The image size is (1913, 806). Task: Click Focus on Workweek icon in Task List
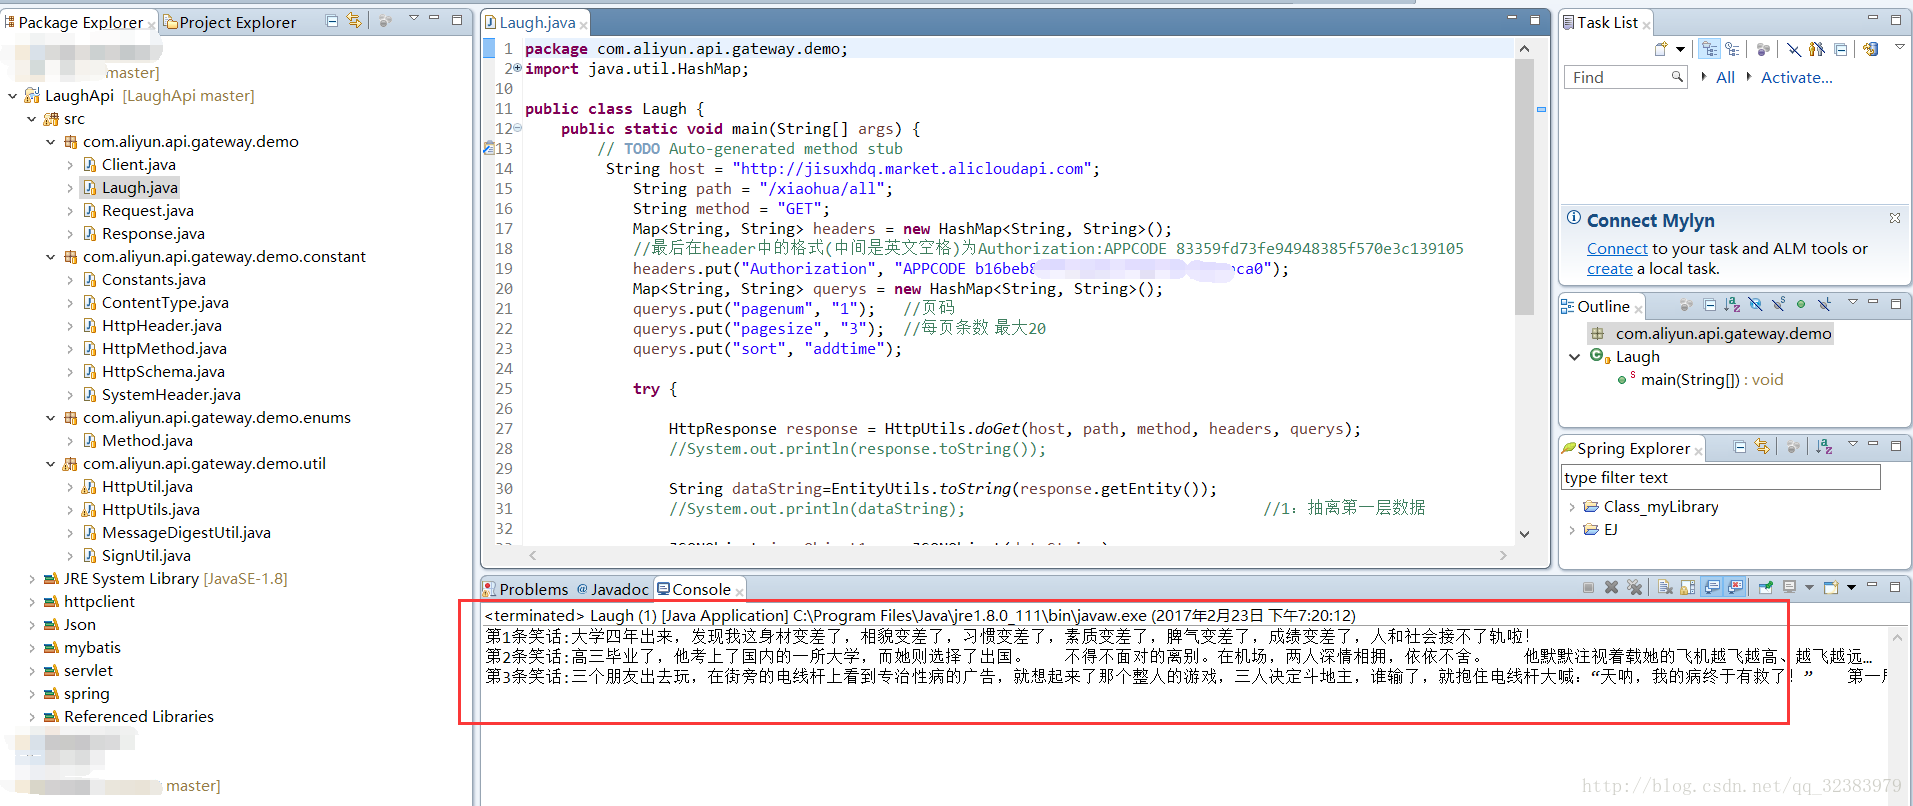pyautogui.click(x=1763, y=49)
